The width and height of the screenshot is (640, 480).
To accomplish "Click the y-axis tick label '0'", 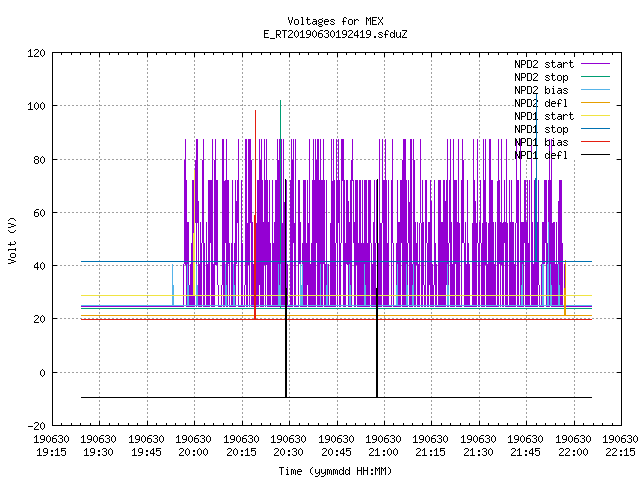I will [x=42, y=373].
